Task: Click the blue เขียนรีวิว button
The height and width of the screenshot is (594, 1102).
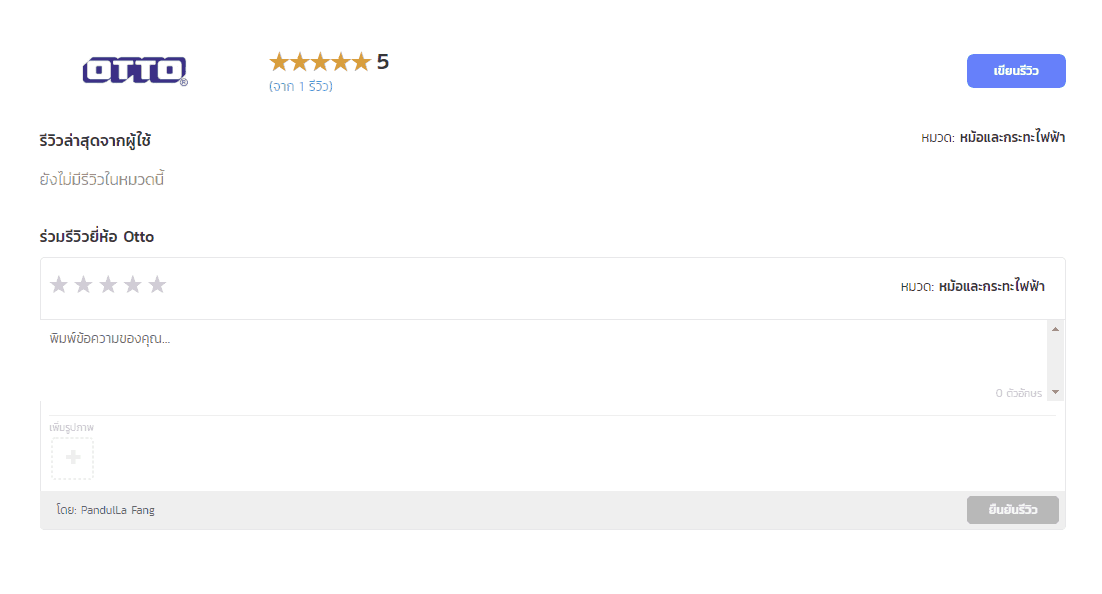Action: pos(1016,71)
